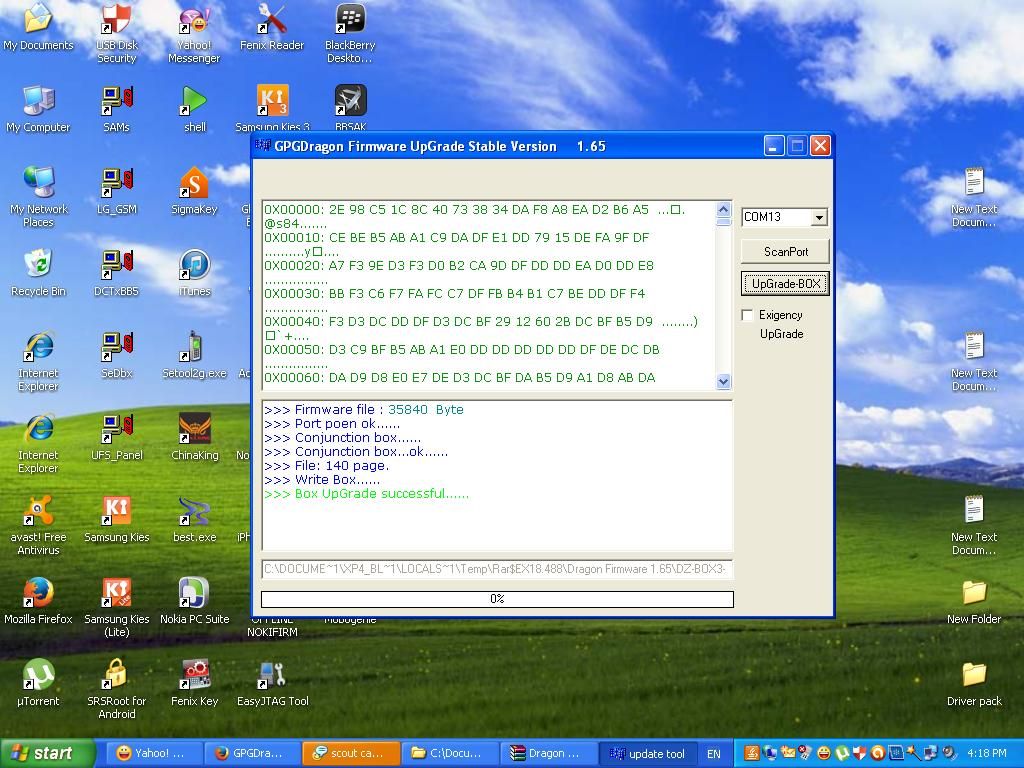Close the GPGDragon Firmware UpGrade window
The height and width of the screenshot is (768, 1024).
point(820,146)
